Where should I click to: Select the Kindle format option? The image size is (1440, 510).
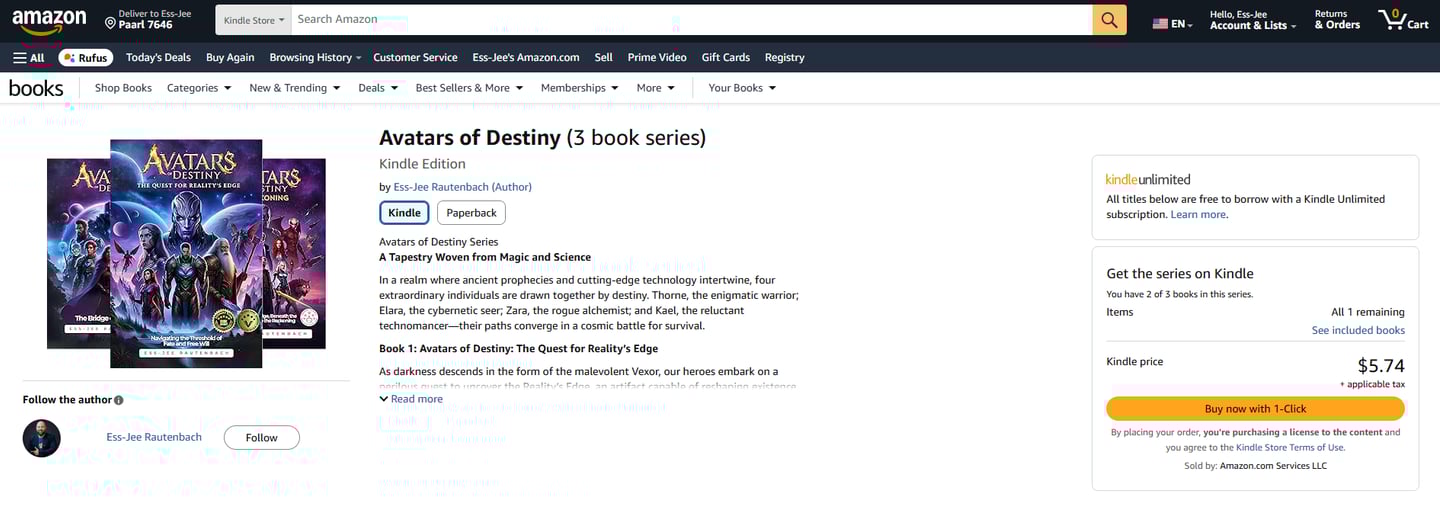click(x=405, y=213)
